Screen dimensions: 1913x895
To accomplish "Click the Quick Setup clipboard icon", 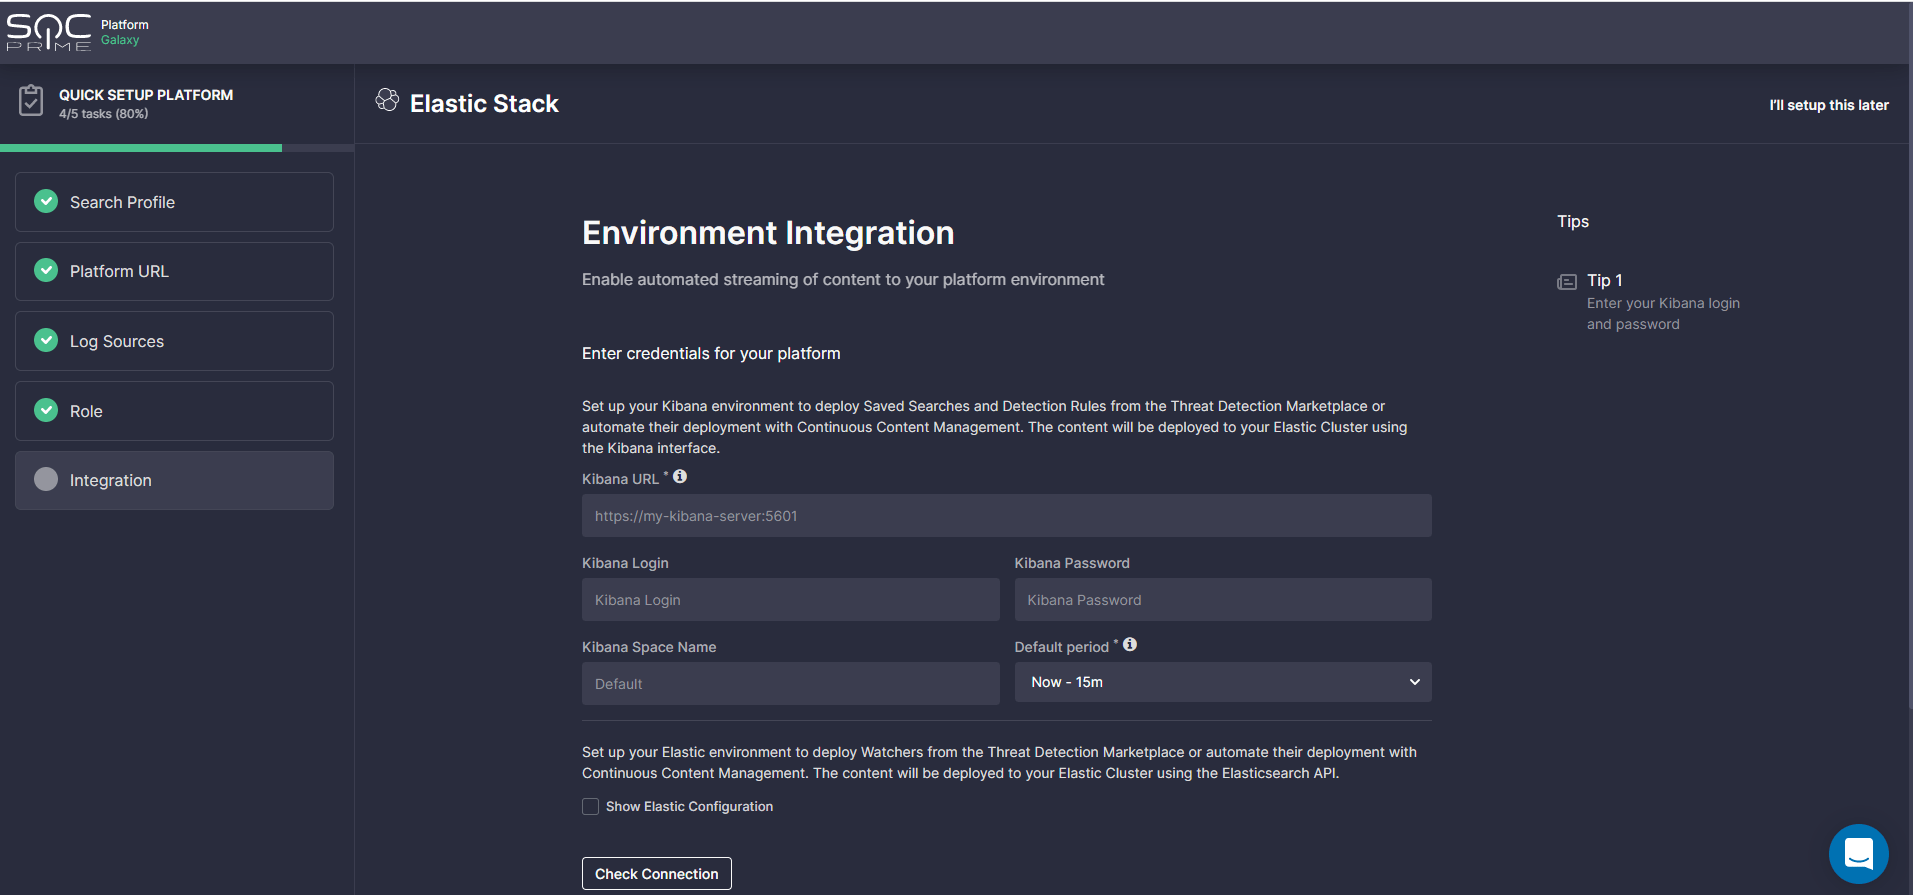I will [x=31, y=101].
